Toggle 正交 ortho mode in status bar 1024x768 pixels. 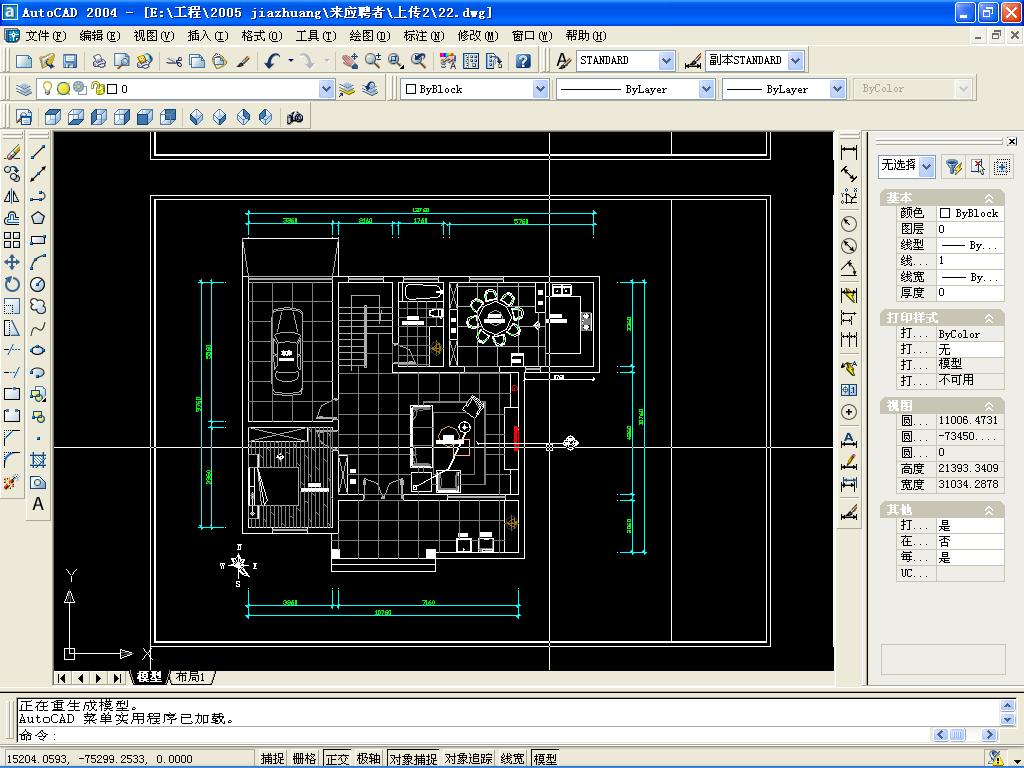click(337, 758)
